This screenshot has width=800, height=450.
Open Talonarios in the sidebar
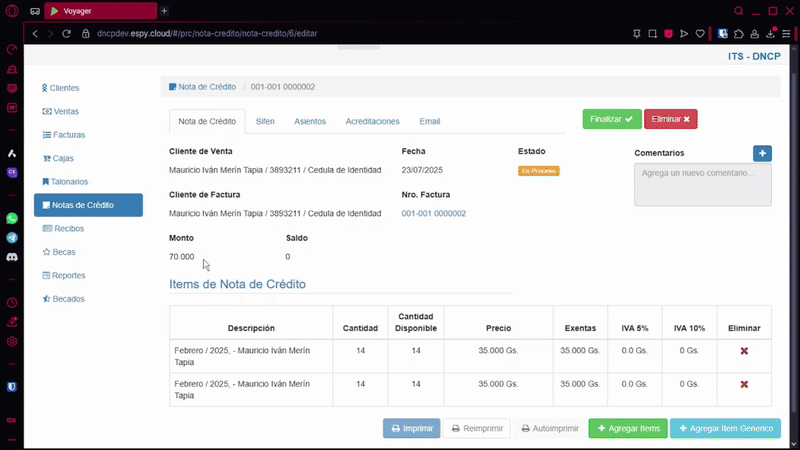pos(65,182)
